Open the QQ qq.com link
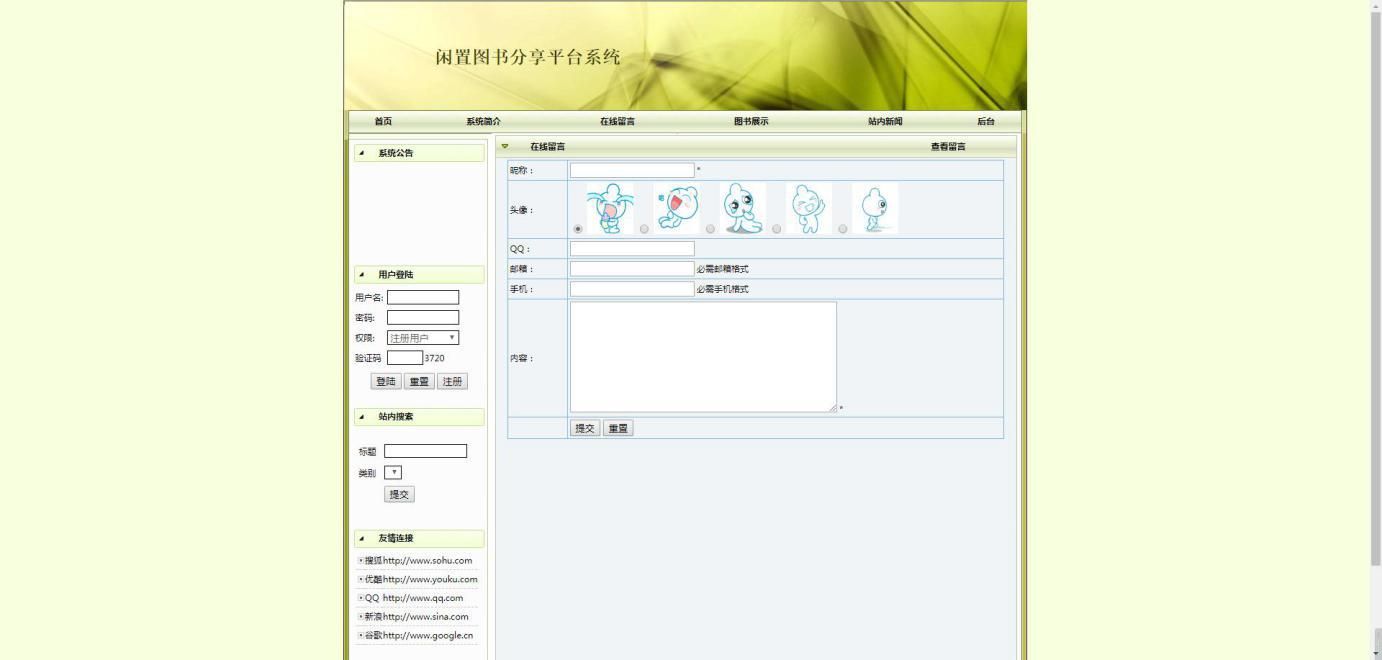1382x660 pixels. pos(414,598)
